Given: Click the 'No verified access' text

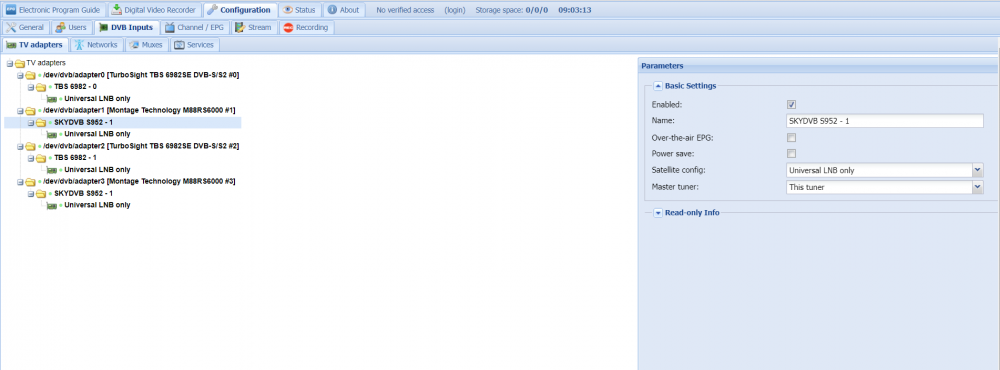Looking at the screenshot, I should tap(406, 10).
